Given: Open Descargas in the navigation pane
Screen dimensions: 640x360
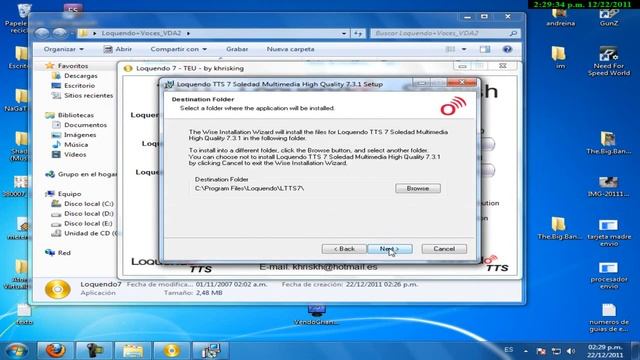Looking at the screenshot, I should click(x=81, y=76).
